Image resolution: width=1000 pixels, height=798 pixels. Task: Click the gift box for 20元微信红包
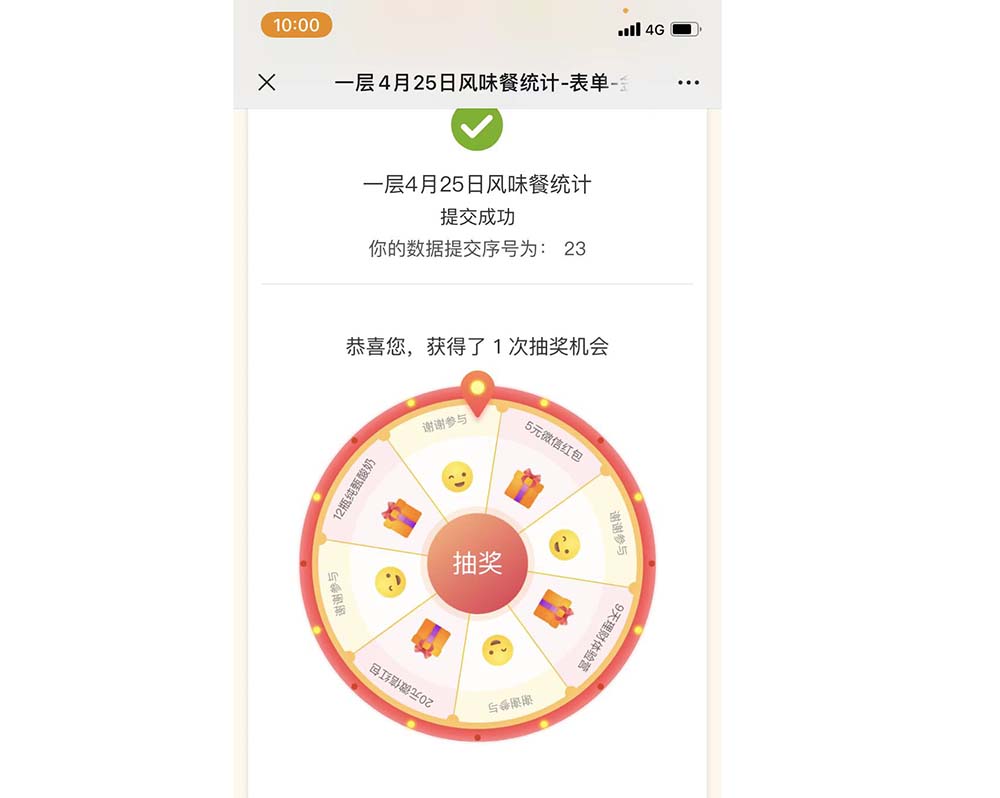point(430,638)
